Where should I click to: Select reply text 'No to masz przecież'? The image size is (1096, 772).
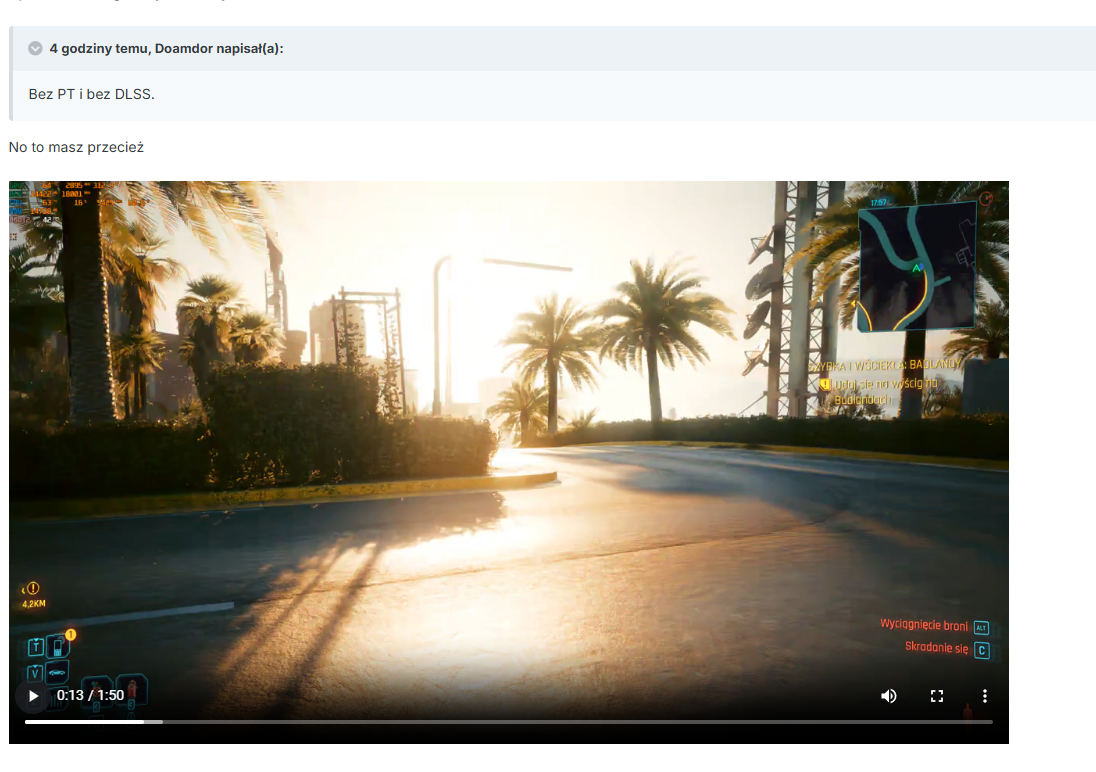click(x=76, y=147)
